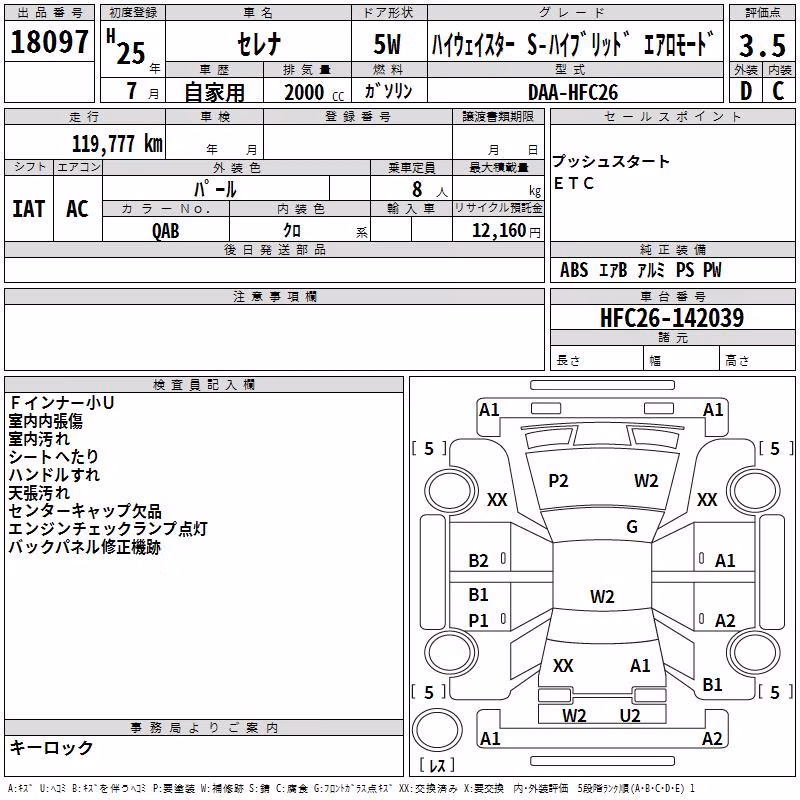
Task: Select the 初度登録 header
Action: [133, 13]
